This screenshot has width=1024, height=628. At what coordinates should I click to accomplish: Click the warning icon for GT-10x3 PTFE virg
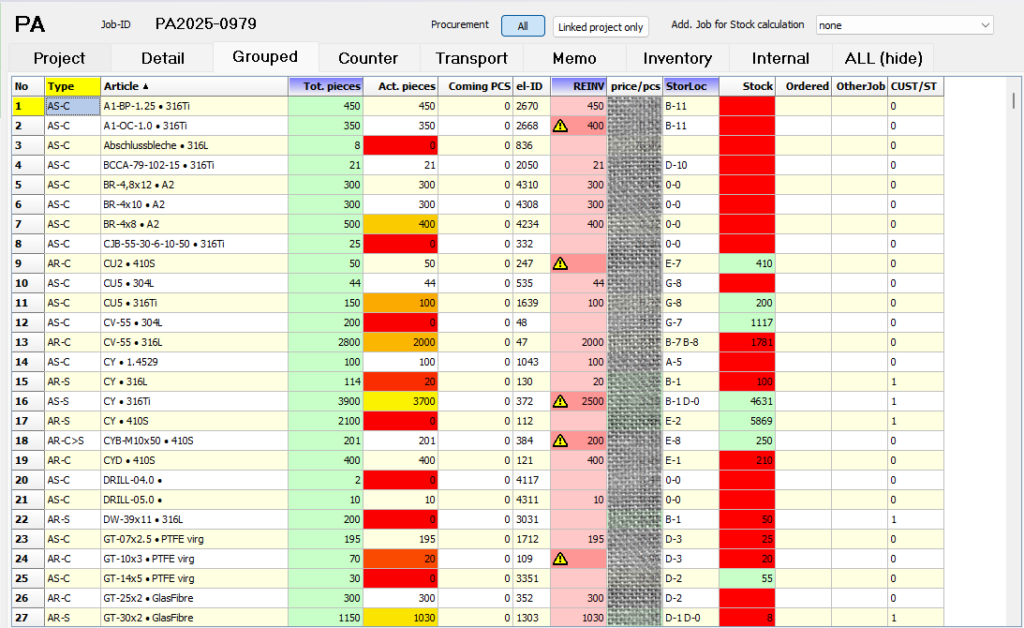[x=561, y=558]
